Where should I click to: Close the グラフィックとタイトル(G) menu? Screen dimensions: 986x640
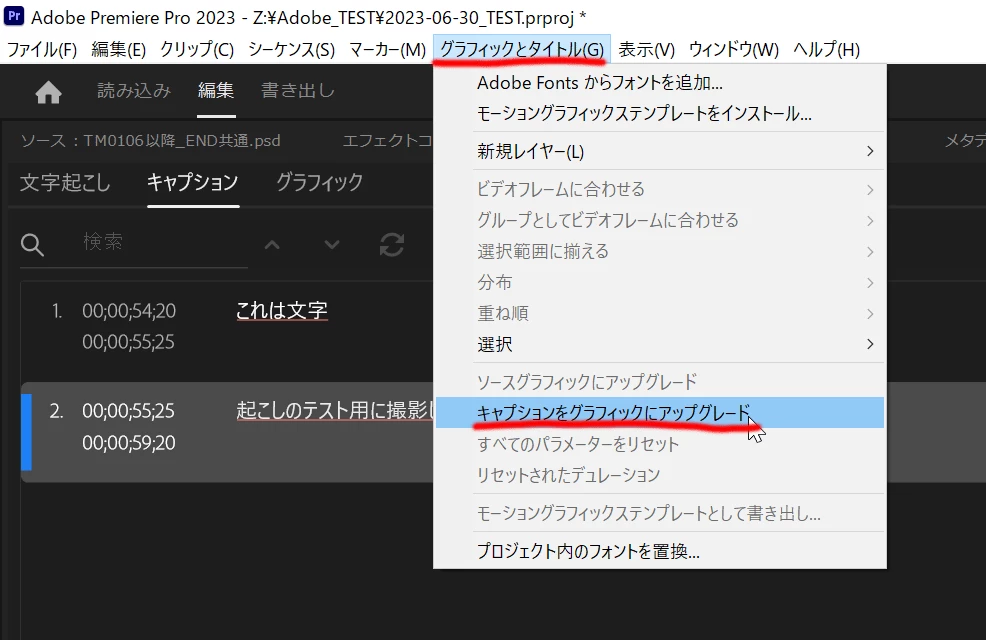click(x=521, y=49)
